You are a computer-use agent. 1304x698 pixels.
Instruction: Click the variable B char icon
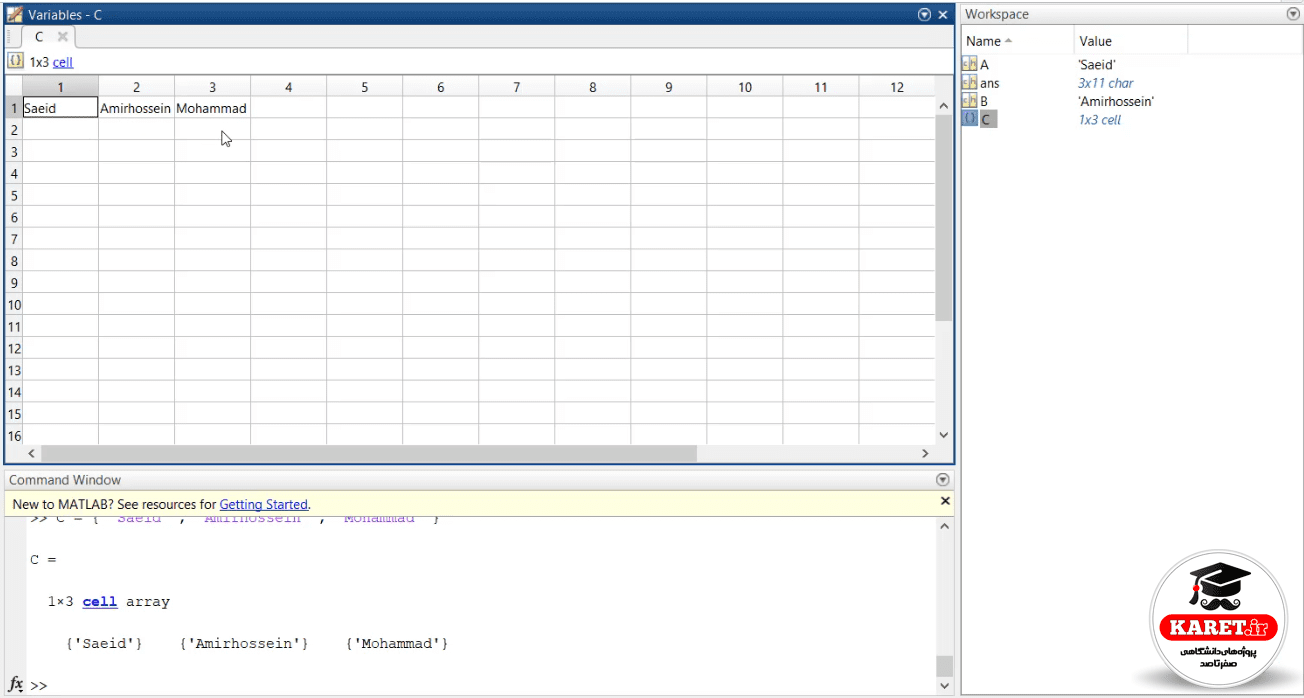[969, 101]
